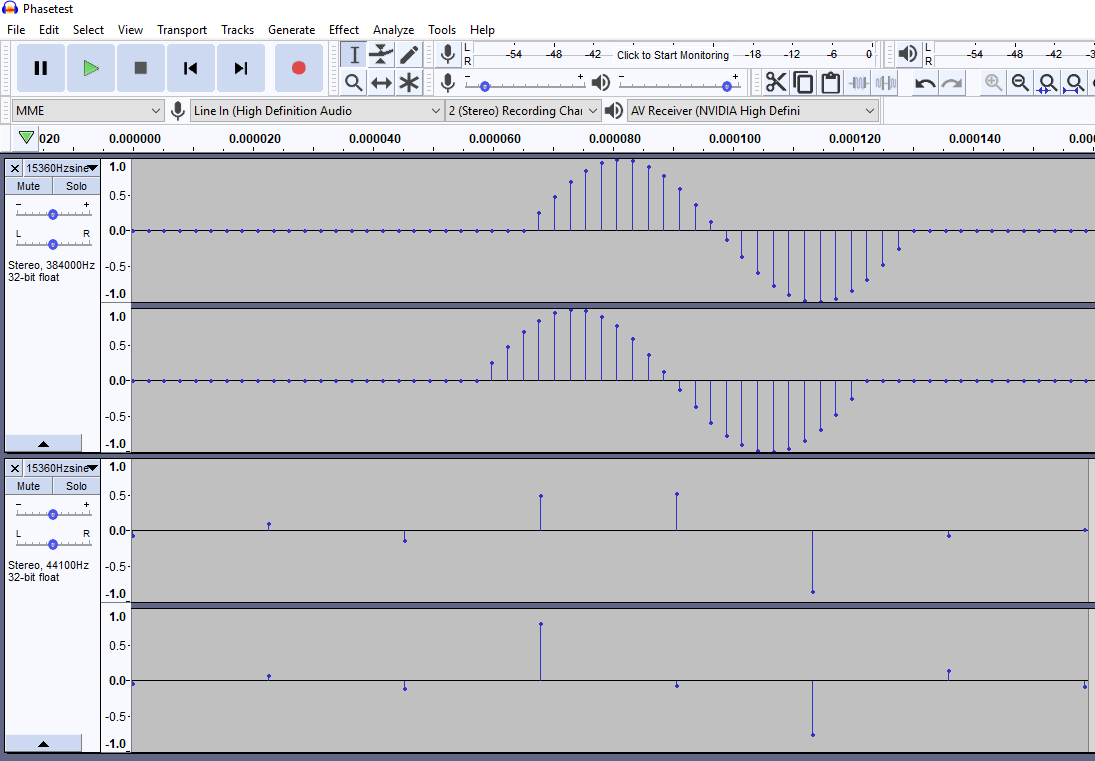Open the AV Receiver playback device dropdown
The width and height of the screenshot is (1095, 761).
(753, 111)
